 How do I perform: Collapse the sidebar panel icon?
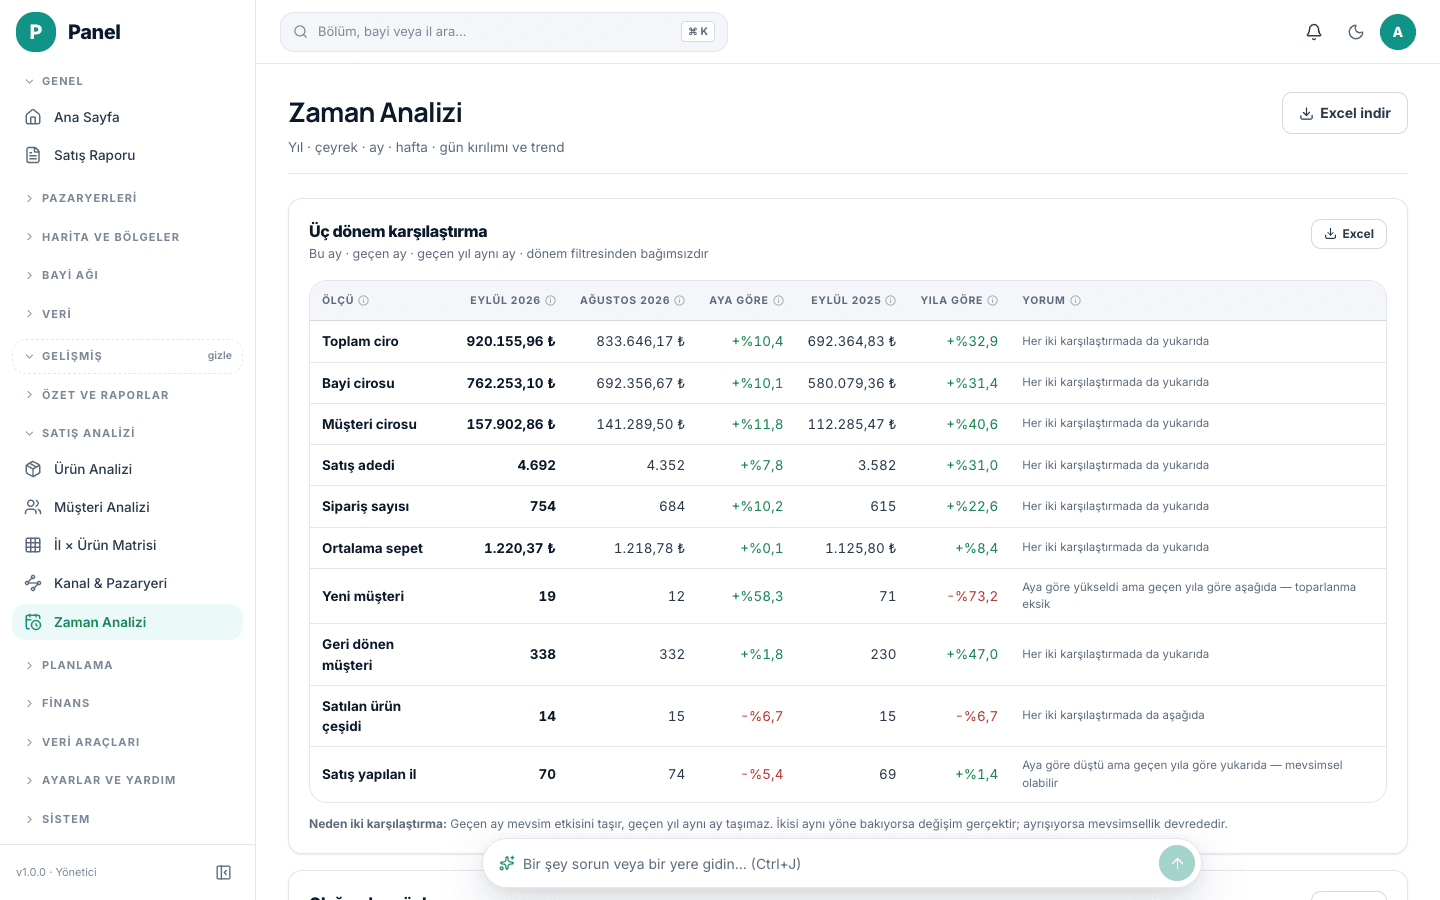[224, 873]
